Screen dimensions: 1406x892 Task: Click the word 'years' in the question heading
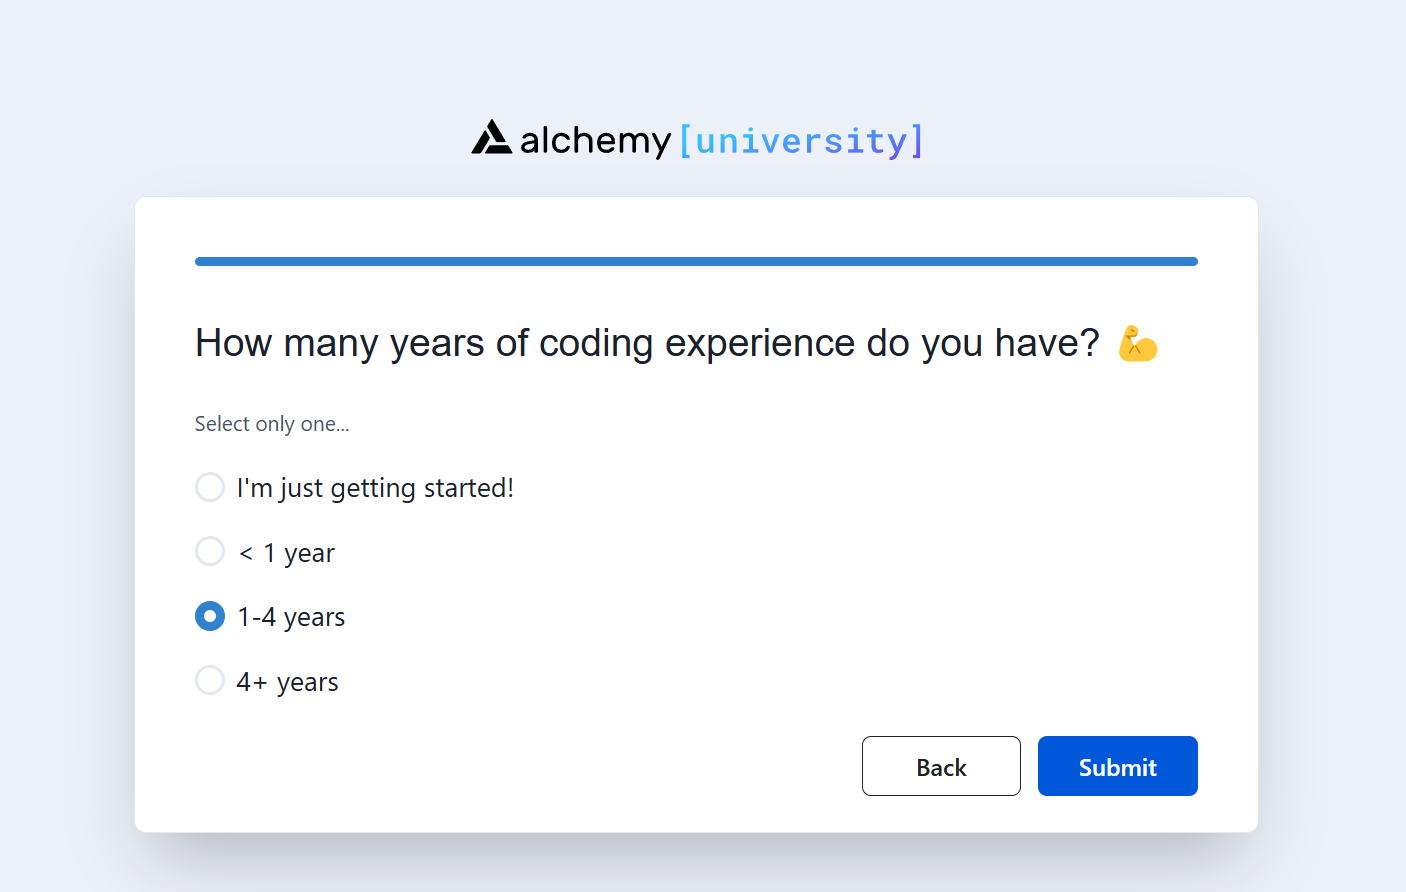[437, 343]
